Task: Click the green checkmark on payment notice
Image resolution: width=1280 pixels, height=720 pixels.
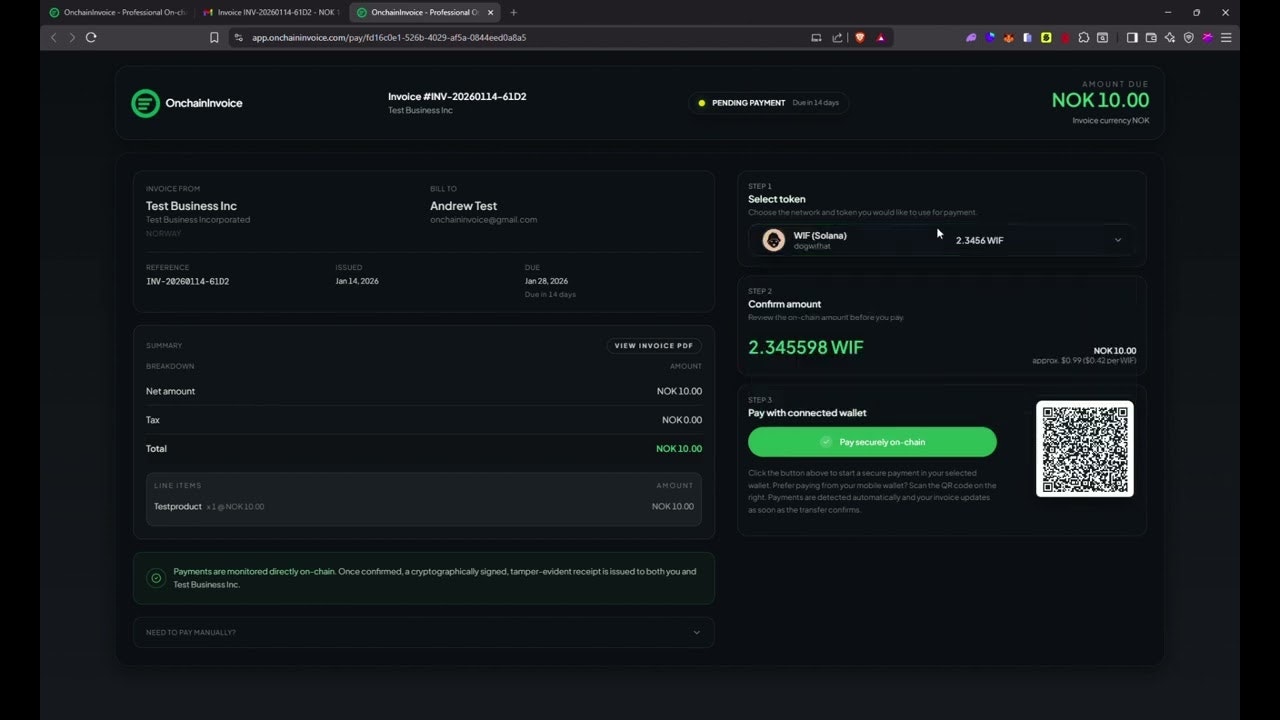Action: 156,578
